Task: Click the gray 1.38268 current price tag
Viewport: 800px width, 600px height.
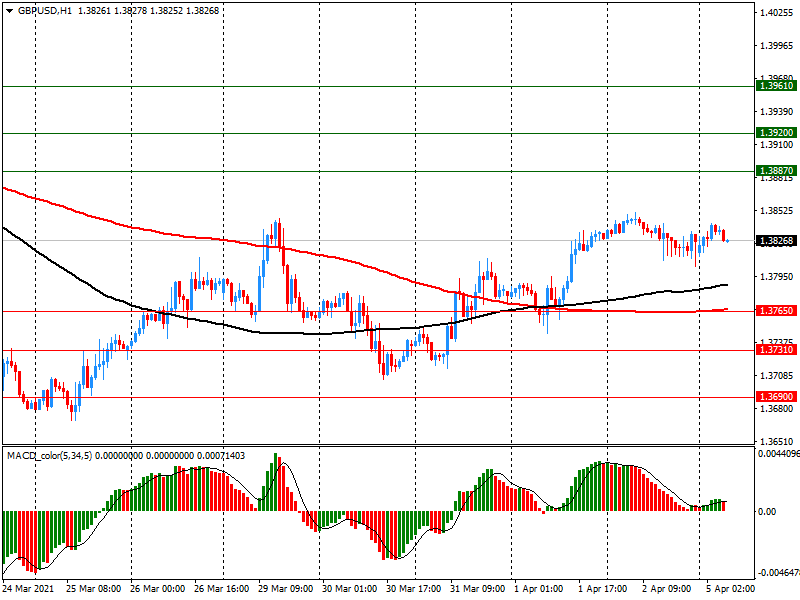Action: (775, 241)
